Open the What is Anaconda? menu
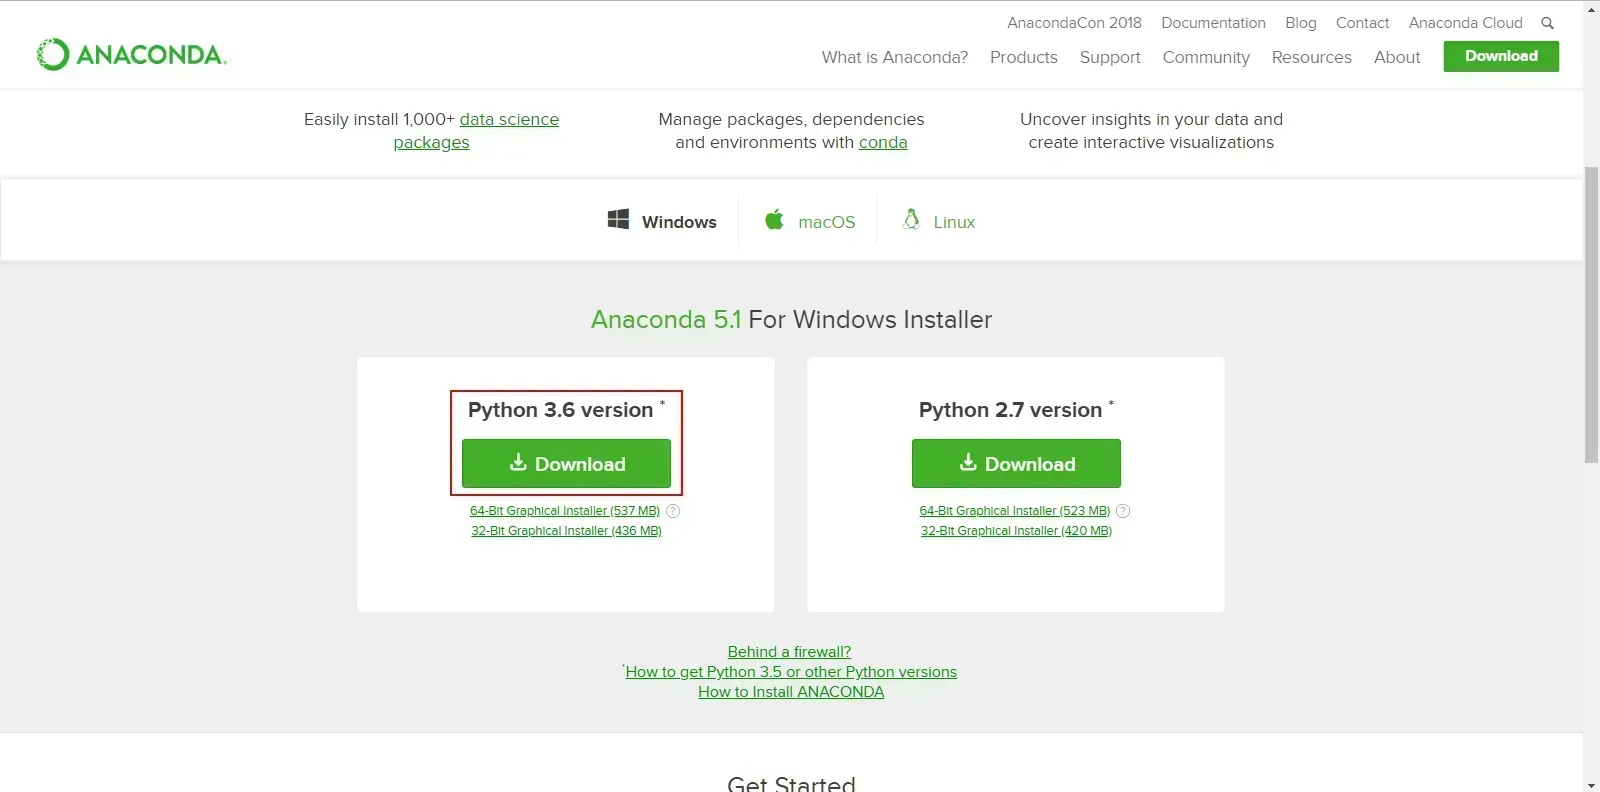The width and height of the screenshot is (1600, 792). 895,57
